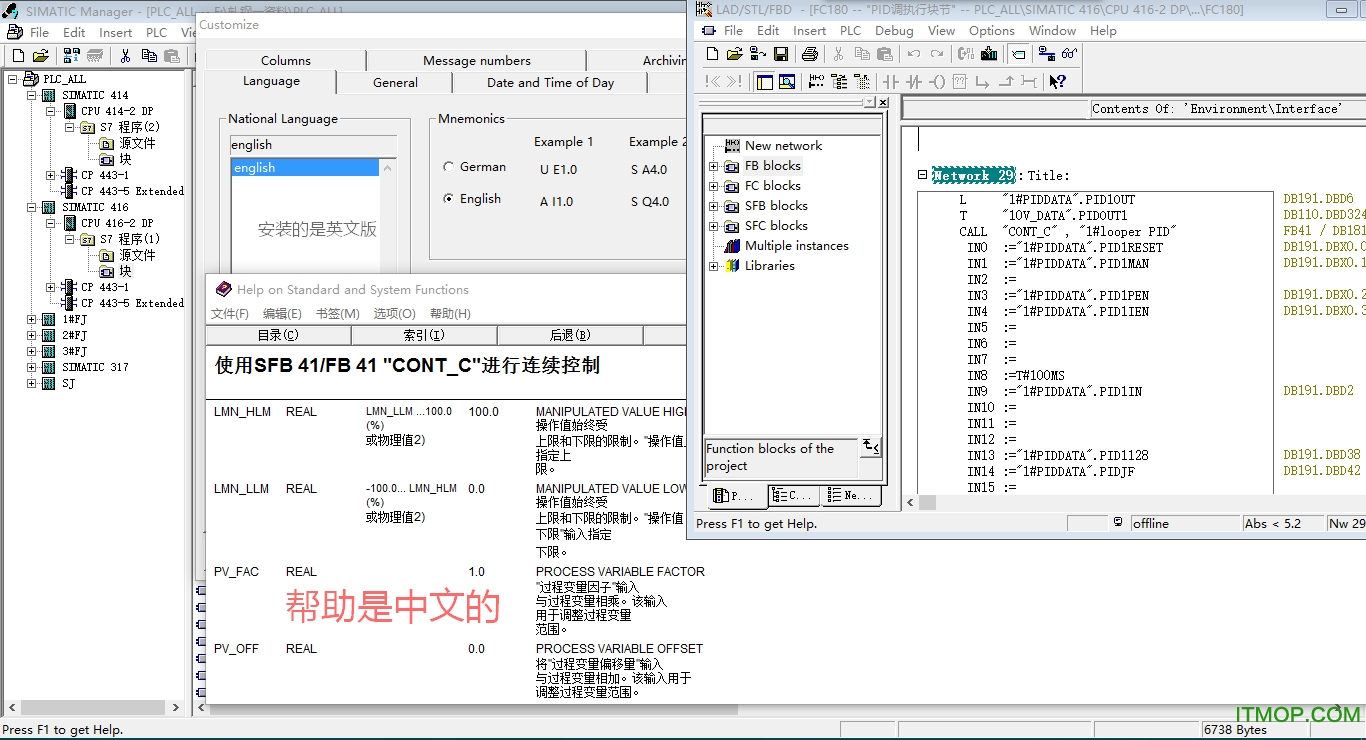Click Download to PLC icon in LAD editor
This screenshot has height=740, width=1366.
[x=989, y=53]
